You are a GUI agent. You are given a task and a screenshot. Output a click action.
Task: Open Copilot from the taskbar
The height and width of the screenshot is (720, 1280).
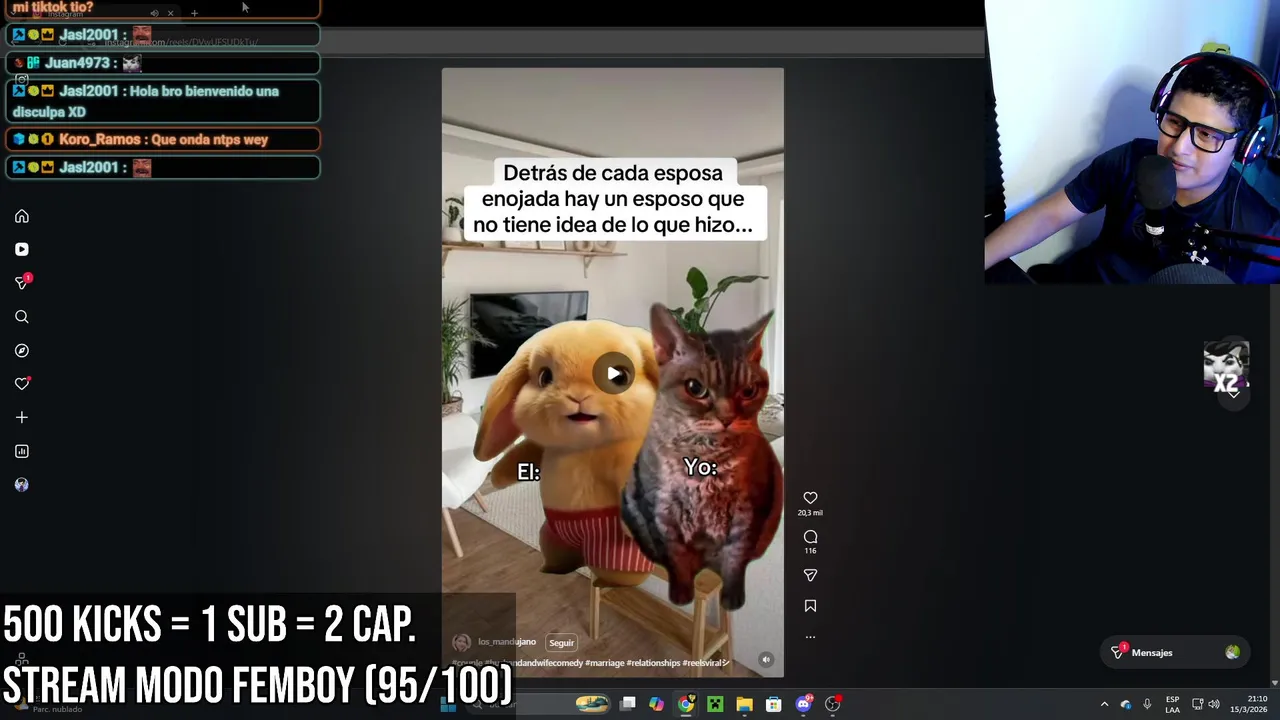click(656, 704)
